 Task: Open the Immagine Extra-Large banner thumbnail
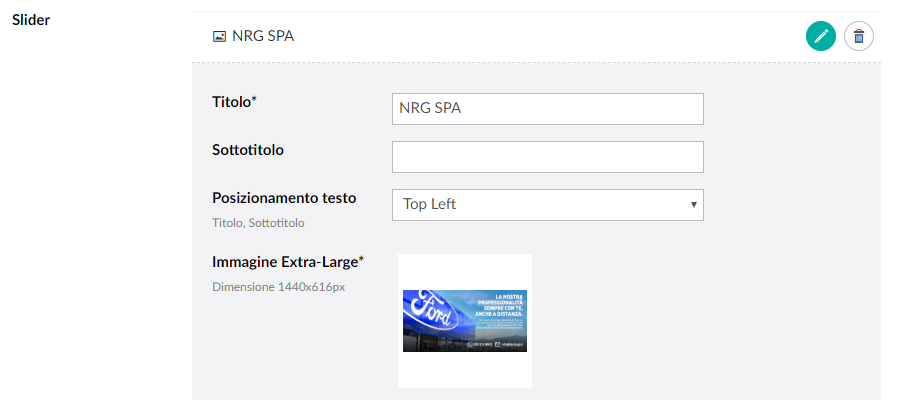(464, 320)
